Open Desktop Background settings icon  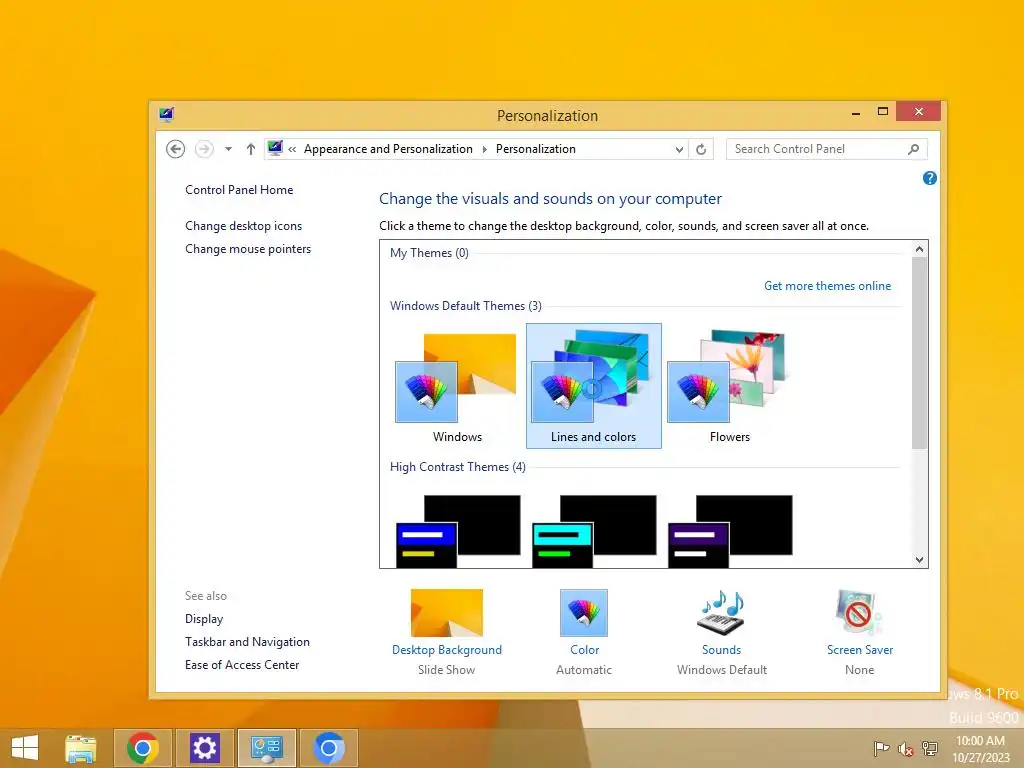click(447, 613)
